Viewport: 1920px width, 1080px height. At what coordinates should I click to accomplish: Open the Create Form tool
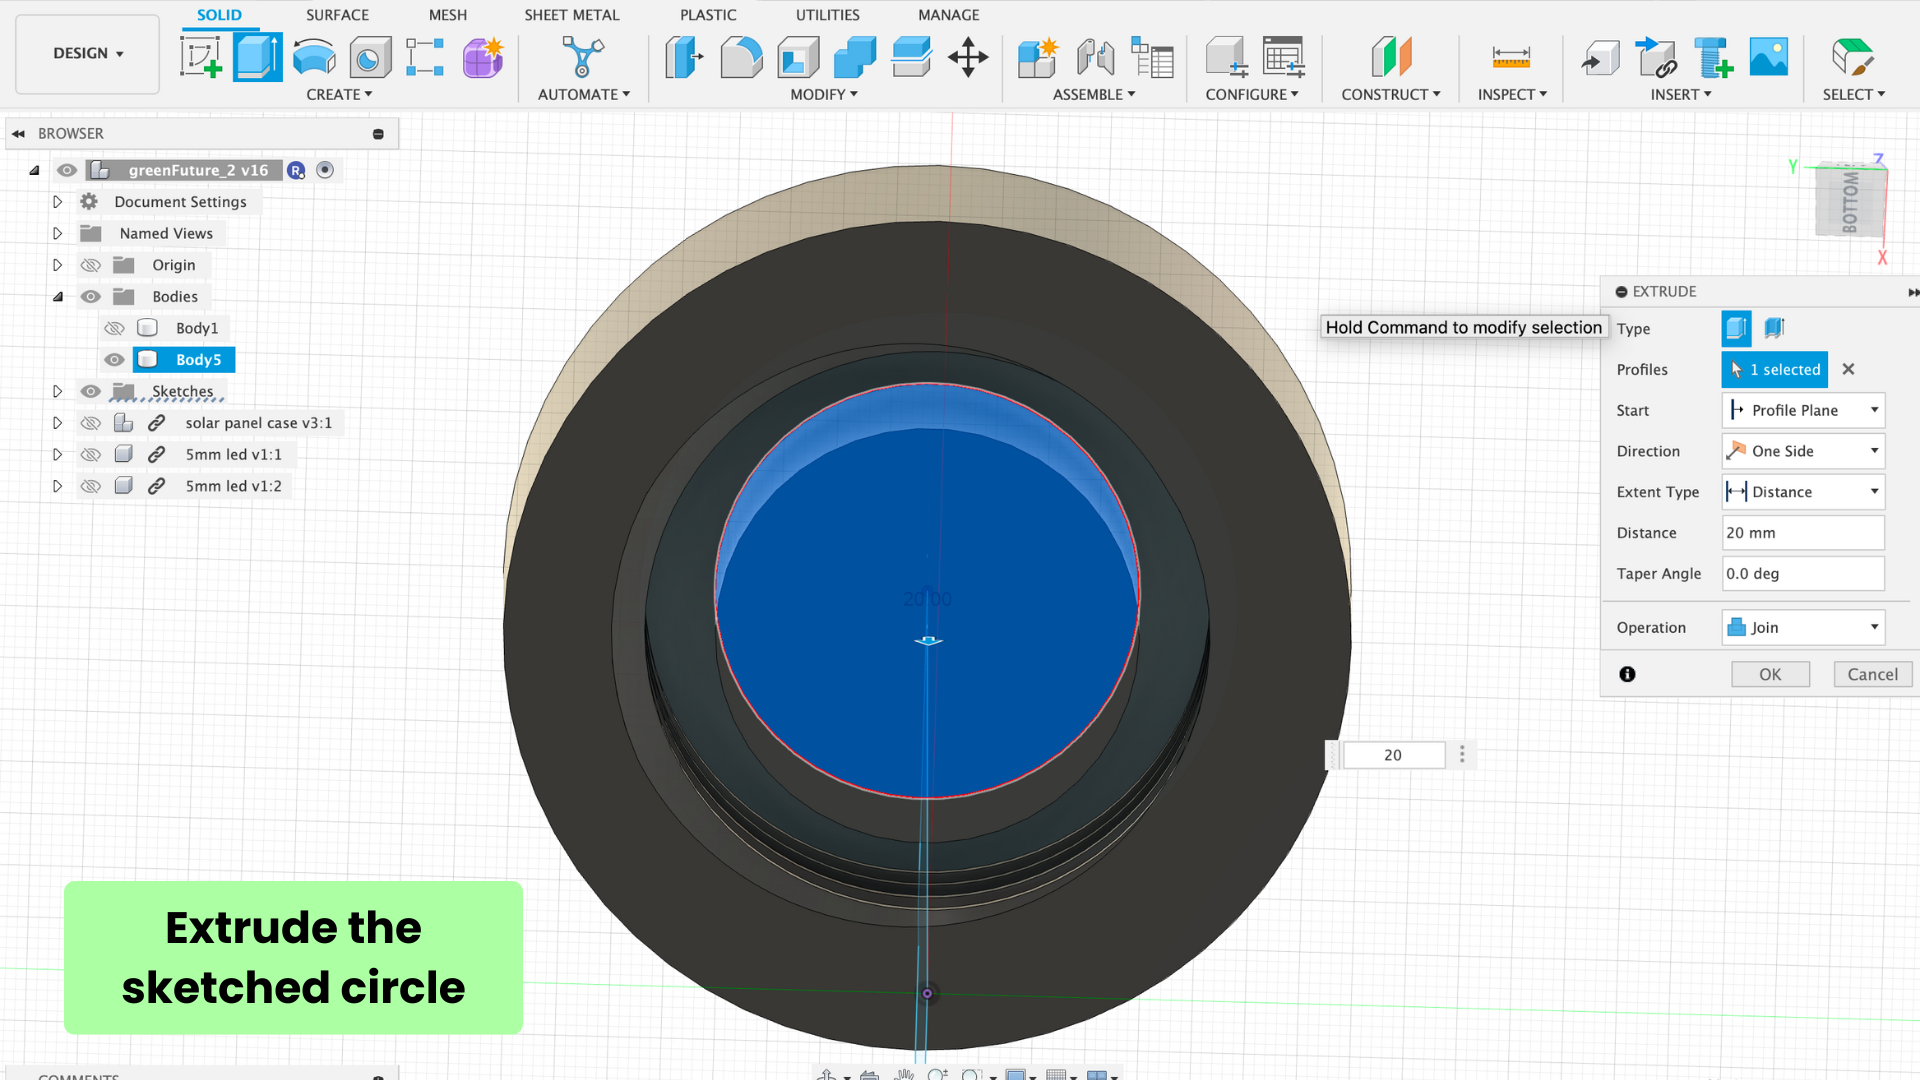point(483,57)
